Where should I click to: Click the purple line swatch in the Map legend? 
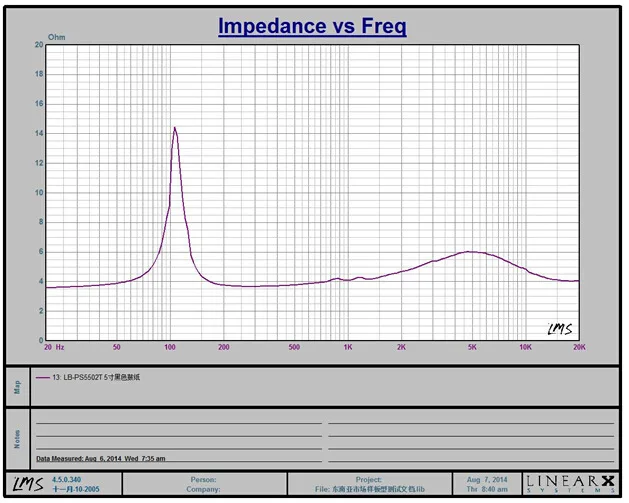[43, 377]
